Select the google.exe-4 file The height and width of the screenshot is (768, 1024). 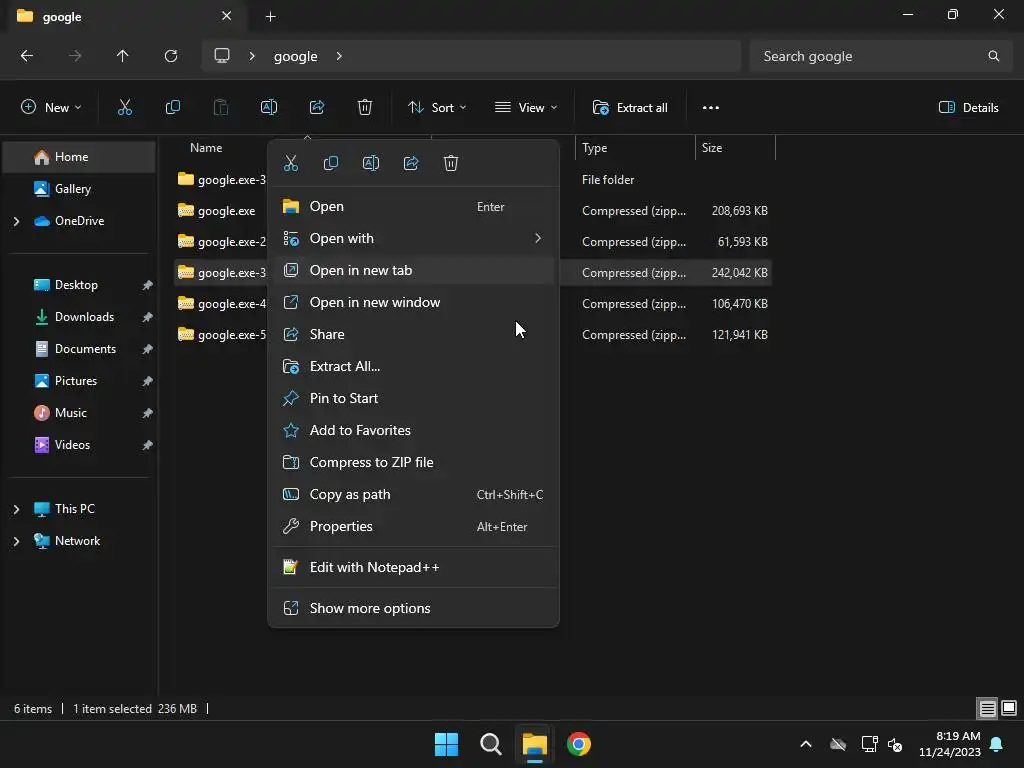[x=222, y=304]
